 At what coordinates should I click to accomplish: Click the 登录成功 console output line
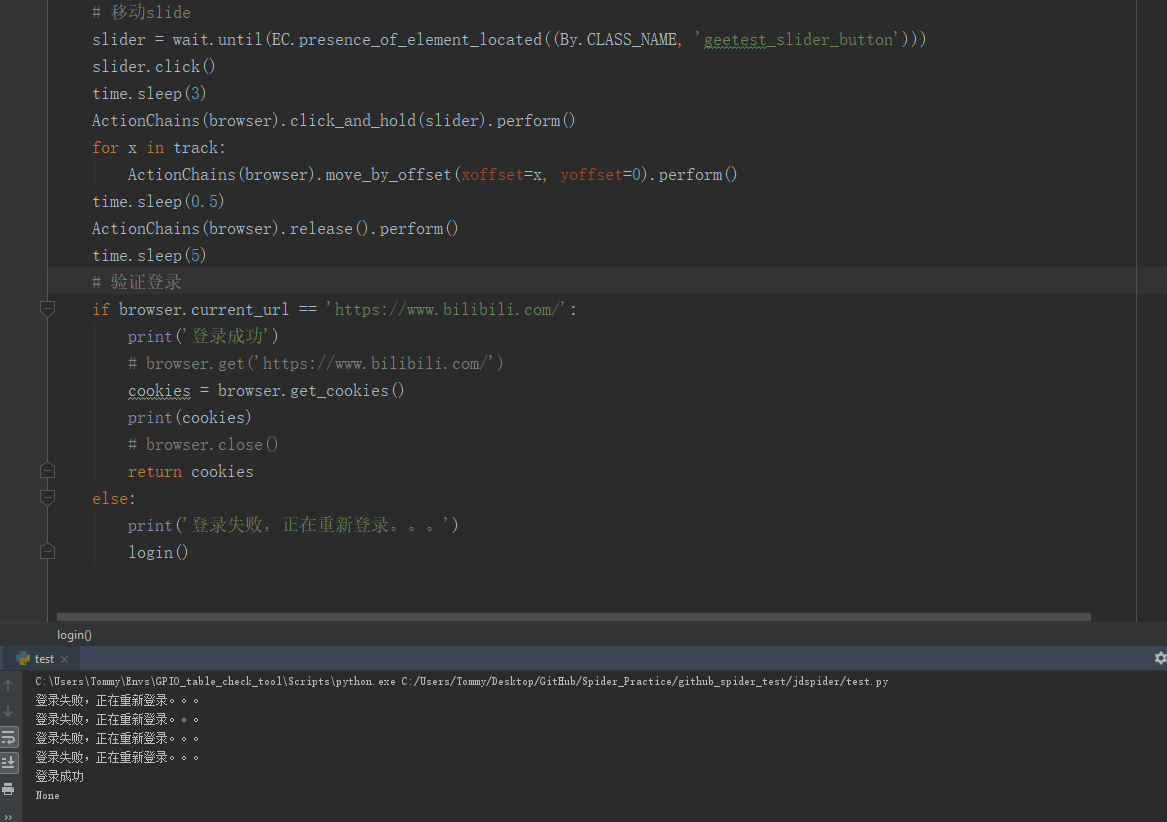tap(60, 776)
